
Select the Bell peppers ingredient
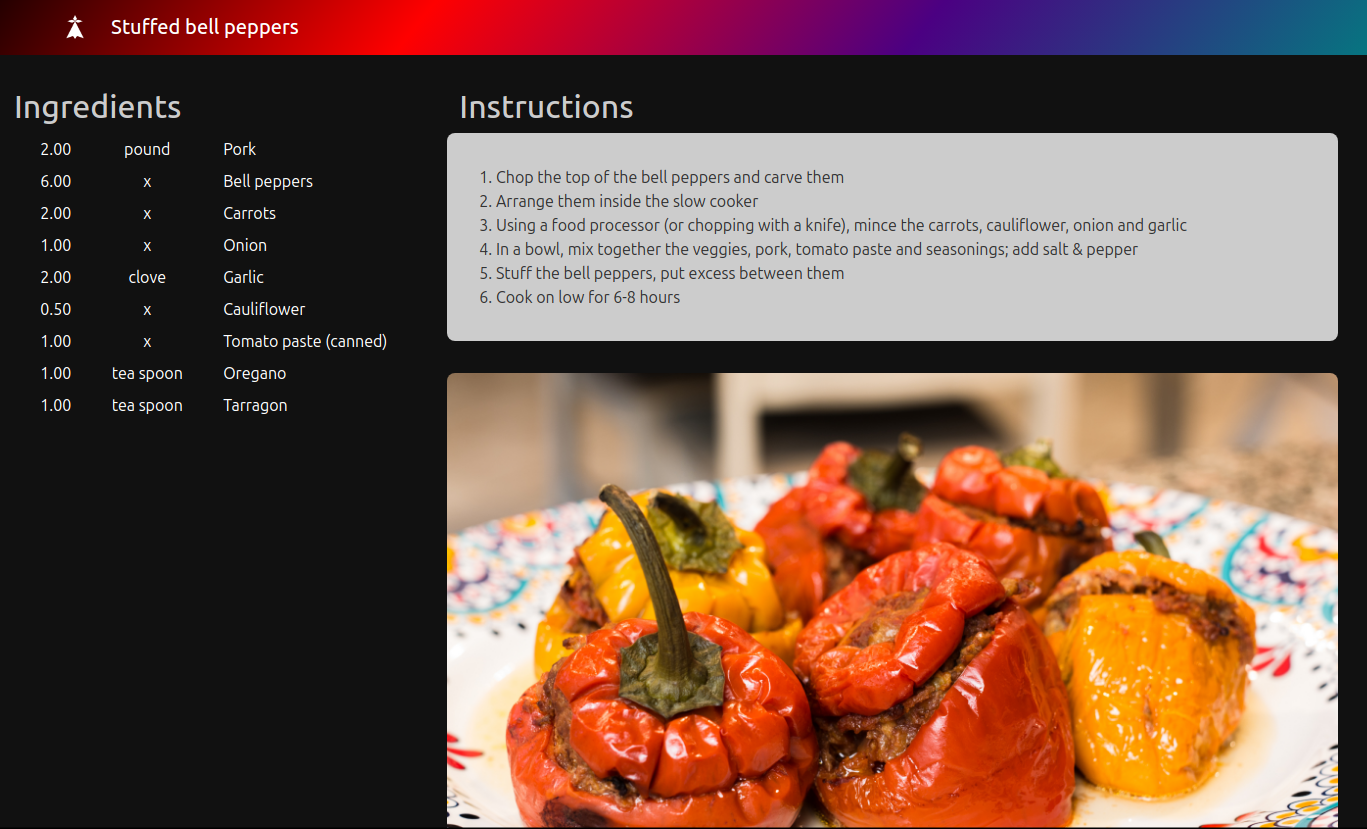tap(268, 181)
